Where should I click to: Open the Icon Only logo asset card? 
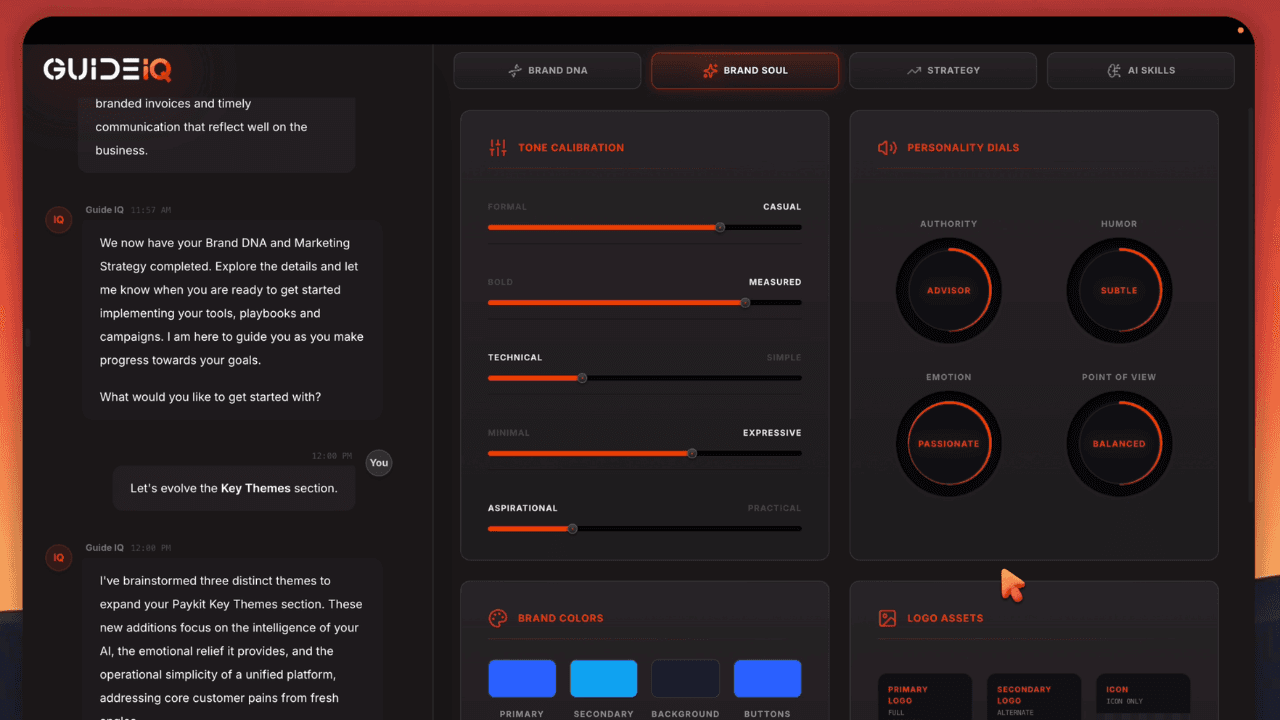click(1143, 697)
